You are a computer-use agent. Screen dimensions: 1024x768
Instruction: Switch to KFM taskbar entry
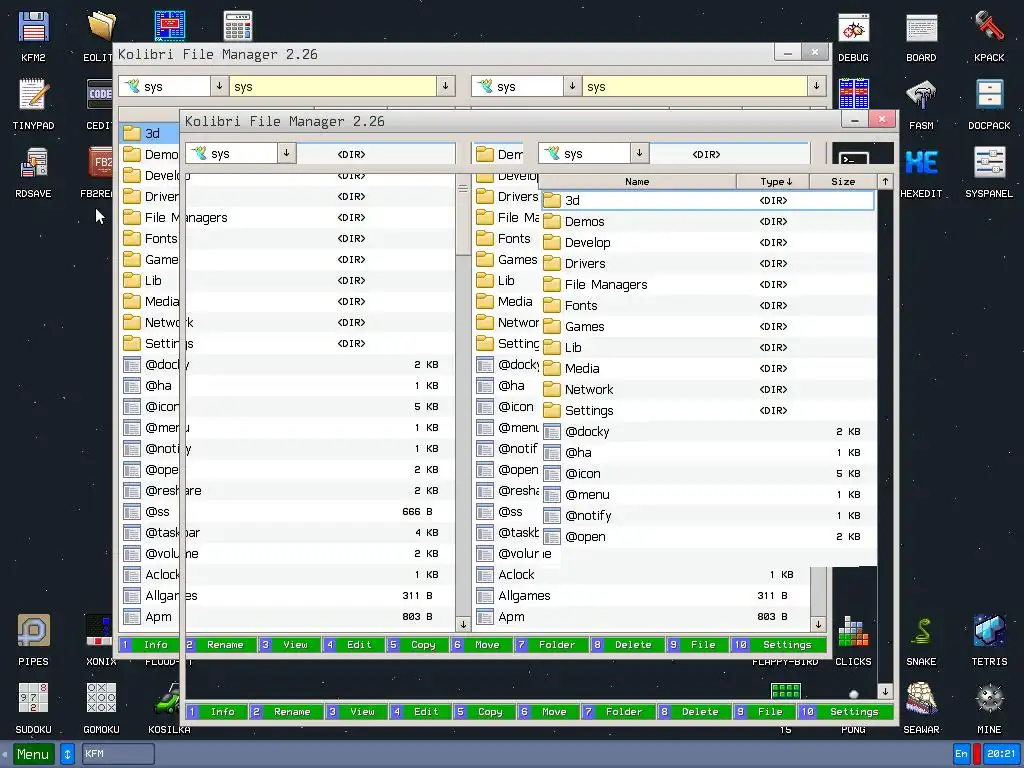pos(118,754)
